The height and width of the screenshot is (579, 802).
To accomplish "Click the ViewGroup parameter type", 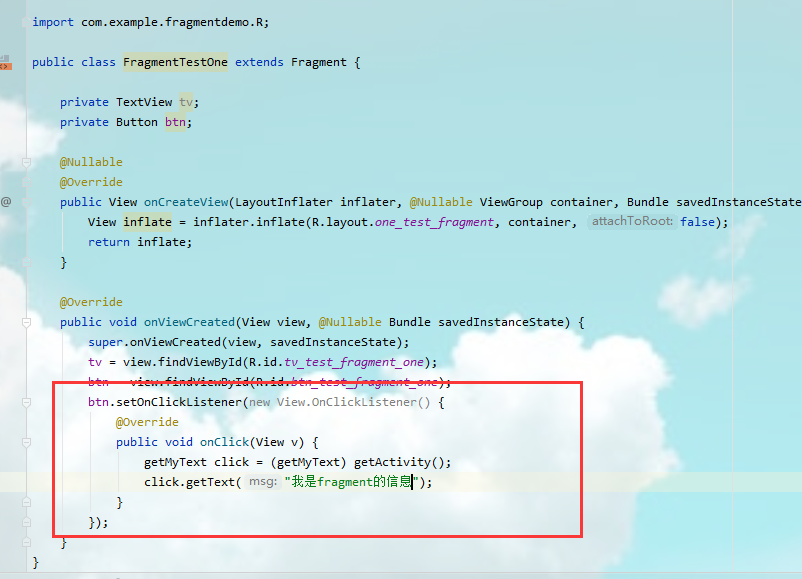I will point(511,202).
